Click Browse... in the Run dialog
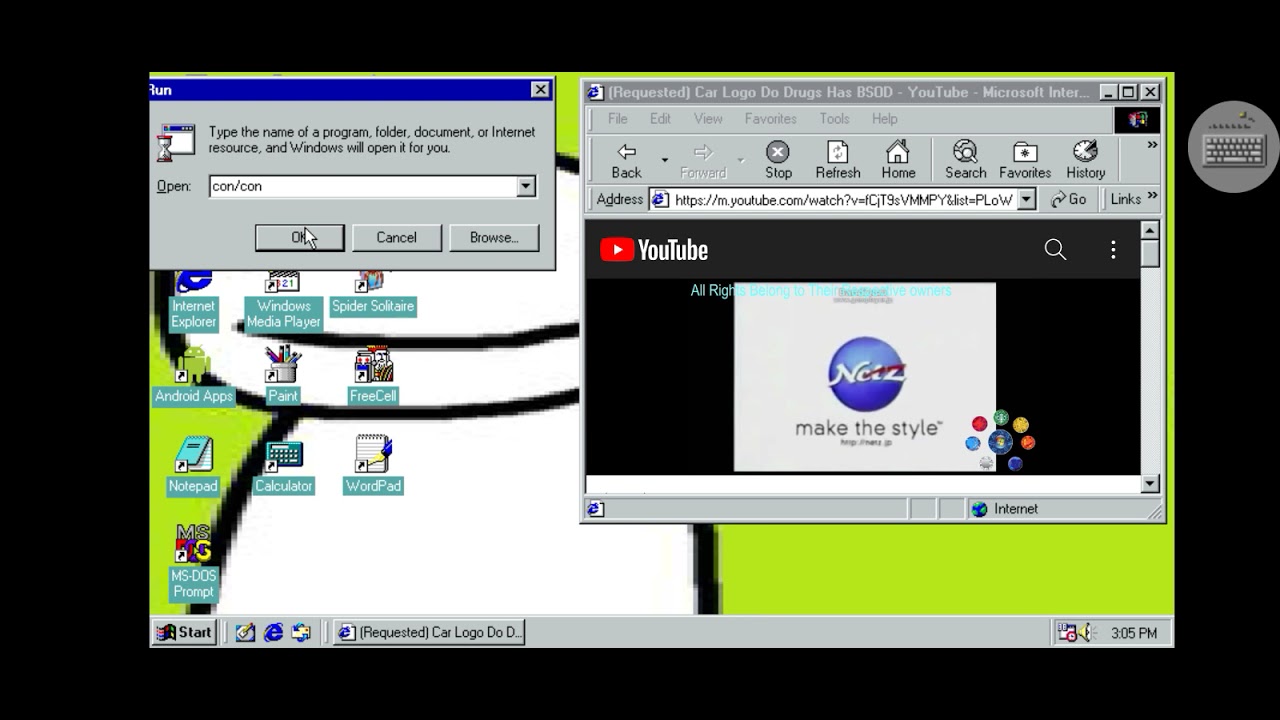The image size is (1280, 720). (494, 237)
